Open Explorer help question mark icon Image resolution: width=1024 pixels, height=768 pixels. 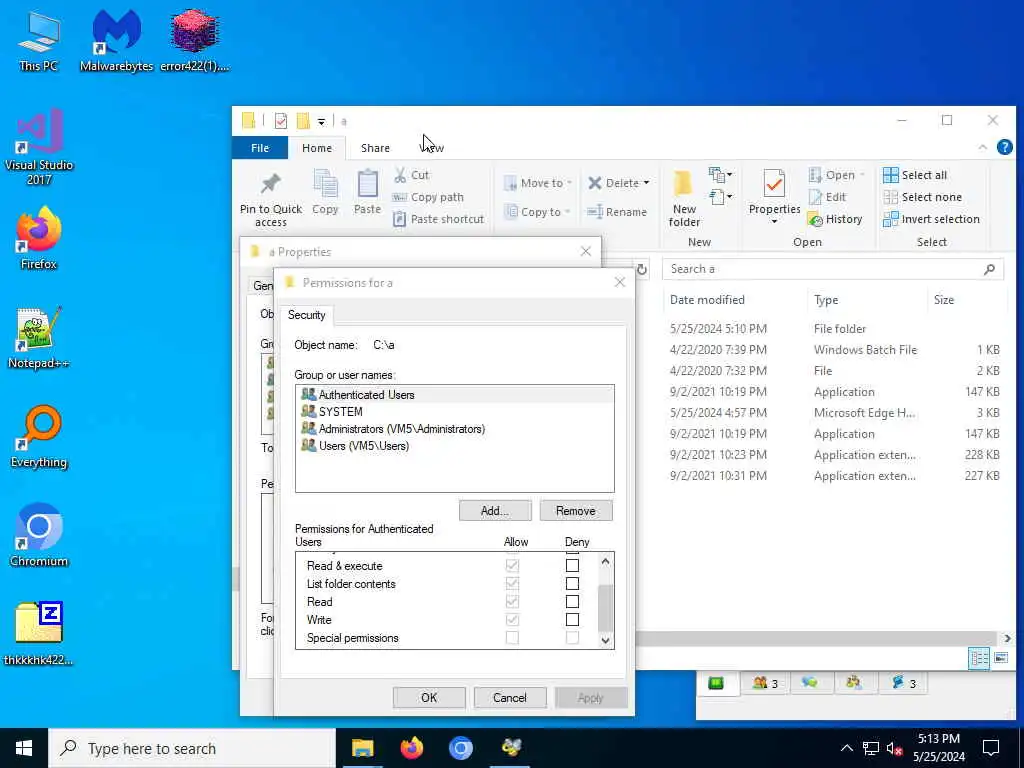tap(1004, 148)
